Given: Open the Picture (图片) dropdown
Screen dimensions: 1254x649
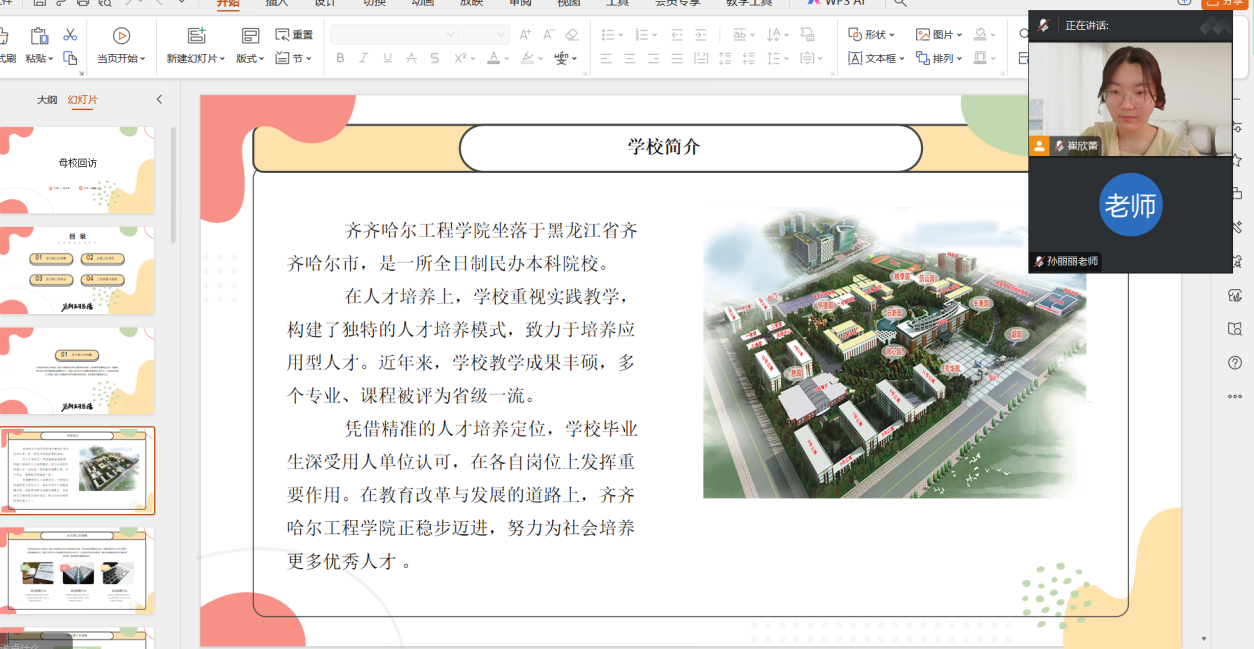Looking at the screenshot, I should point(939,35).
